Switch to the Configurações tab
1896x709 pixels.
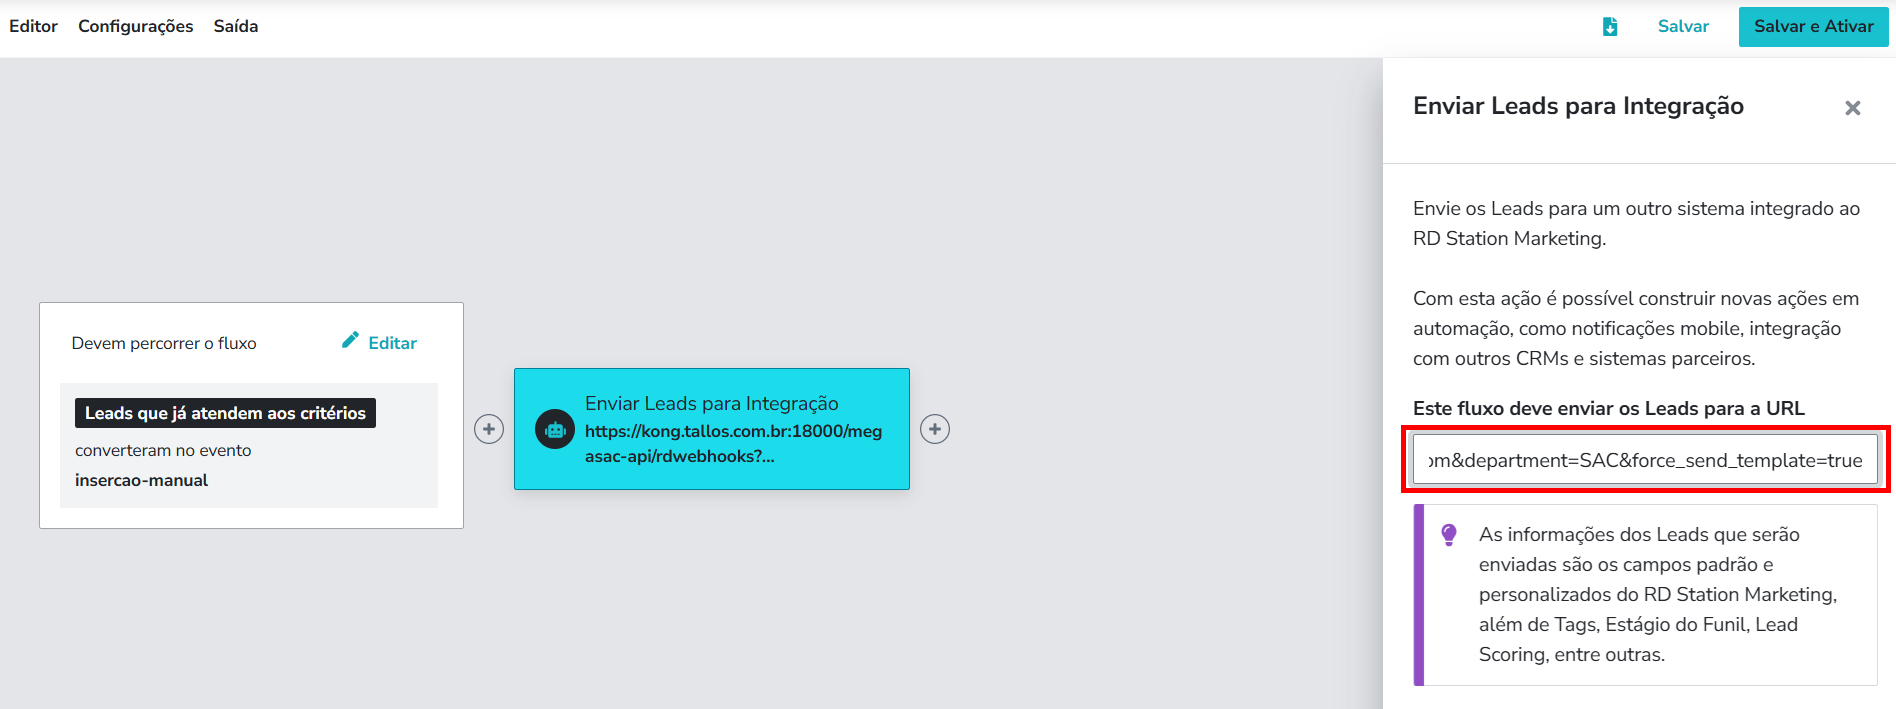click(x=136, y=26)
